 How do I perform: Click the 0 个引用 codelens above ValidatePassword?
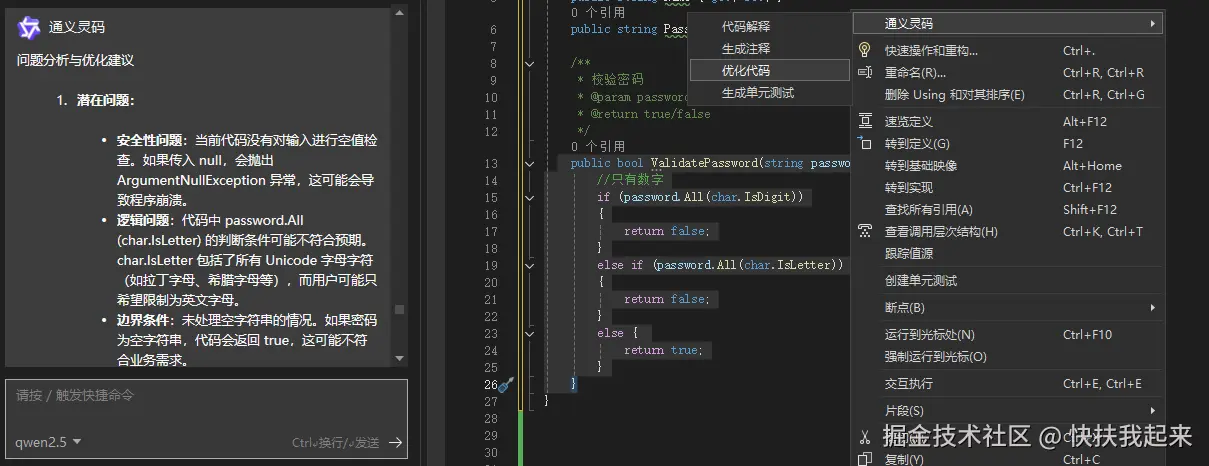pyautogui.click(x=597, y=147)
